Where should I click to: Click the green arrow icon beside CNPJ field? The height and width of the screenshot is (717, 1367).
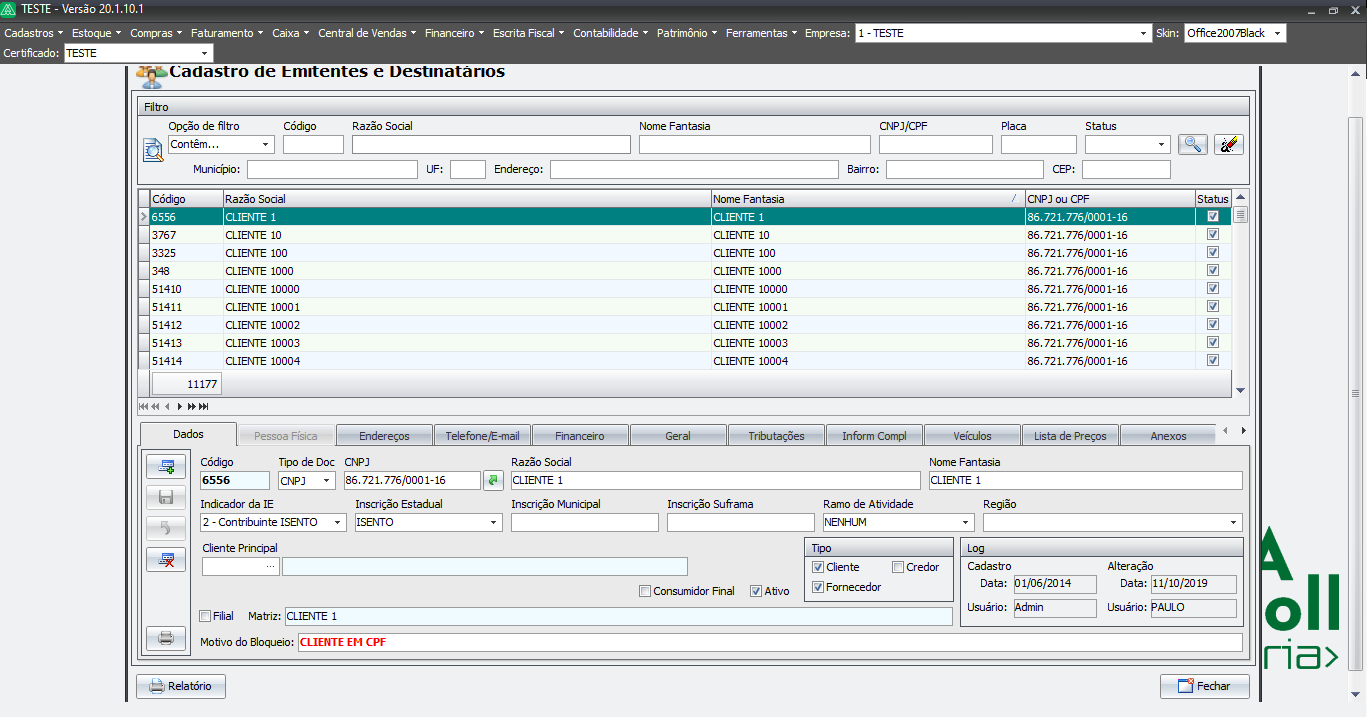pos(493,481)
